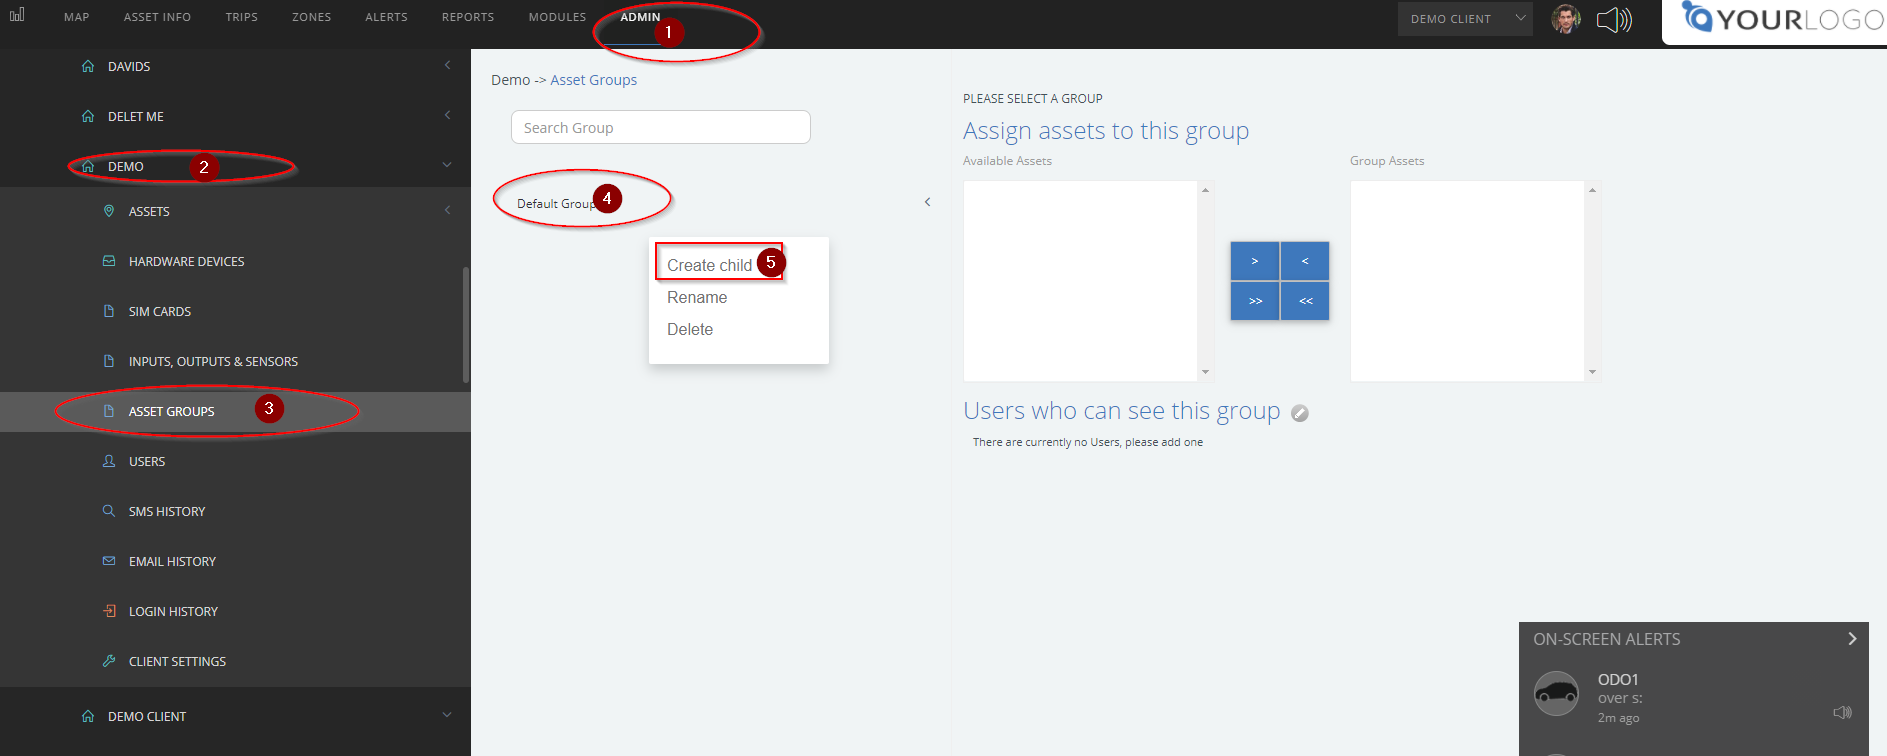Click the Available Assets list box
Image resolution: width=1887 pixels, height=756 pixels.
[1080, 281]
